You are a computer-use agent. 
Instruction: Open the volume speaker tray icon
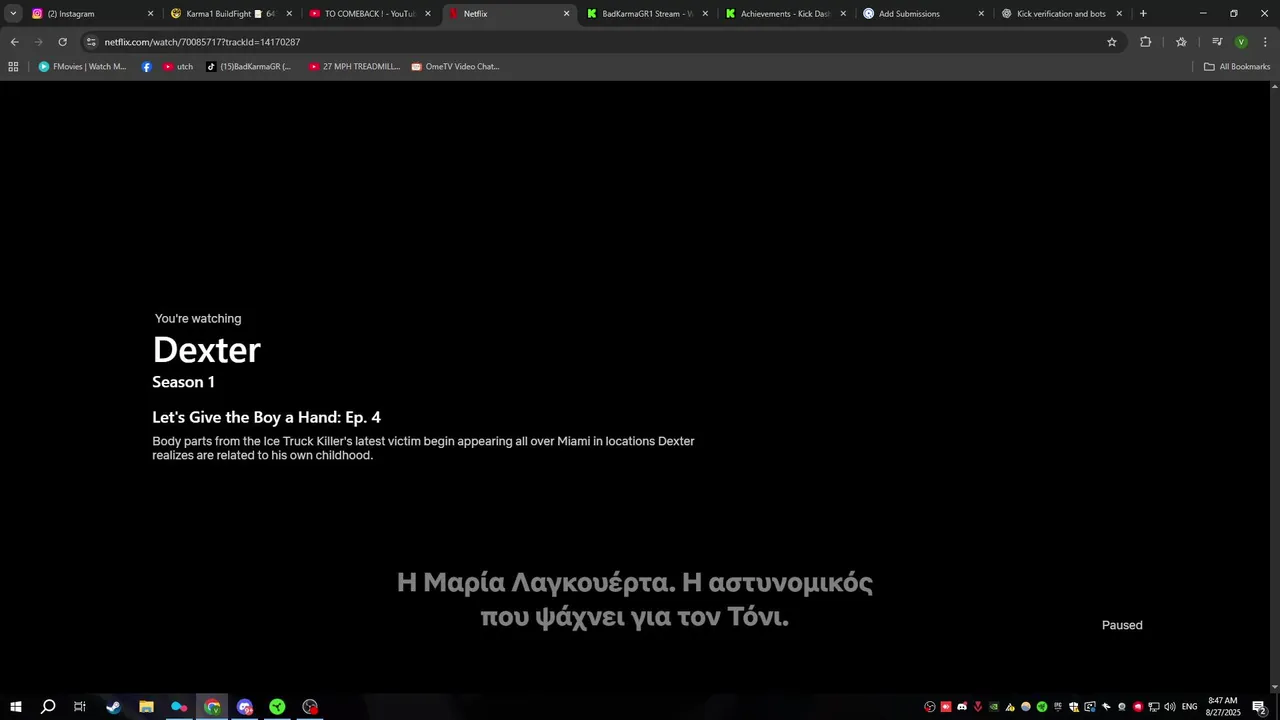tap(1170, 707)
